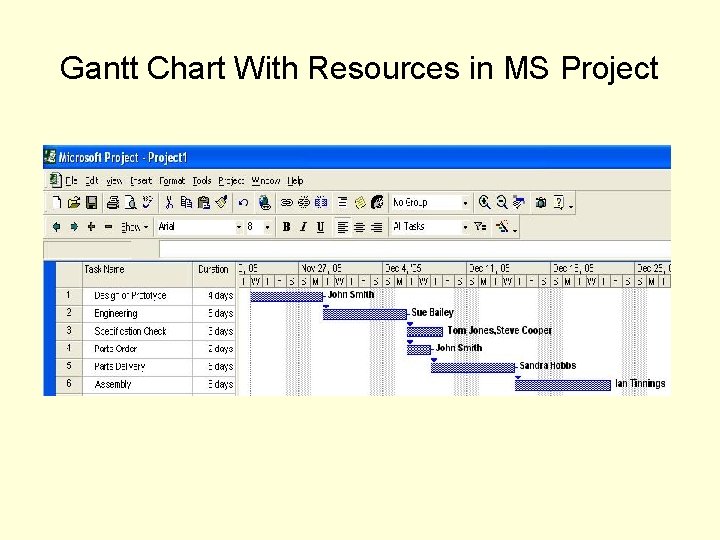Save the project with the floppy icon
The height and width of the screenshot is (540, 720).
click(x=91, y=202)
